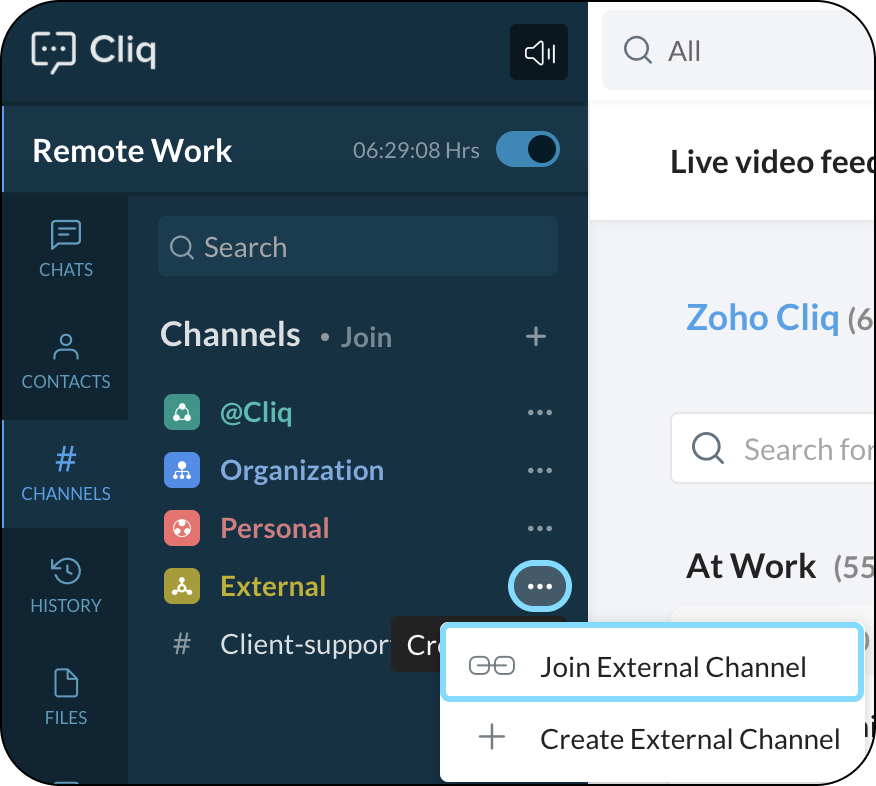
Task: Focus the top All search bar
Action: (739, 50)
